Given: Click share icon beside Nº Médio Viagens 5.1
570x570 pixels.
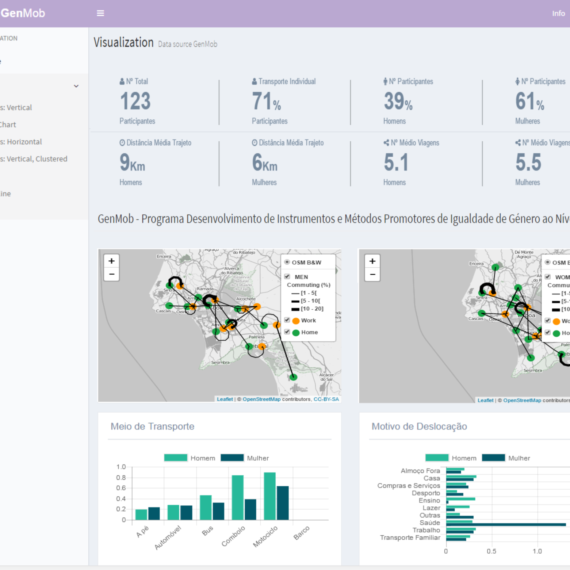Looking at the screenshot, I should pos(386,143).
